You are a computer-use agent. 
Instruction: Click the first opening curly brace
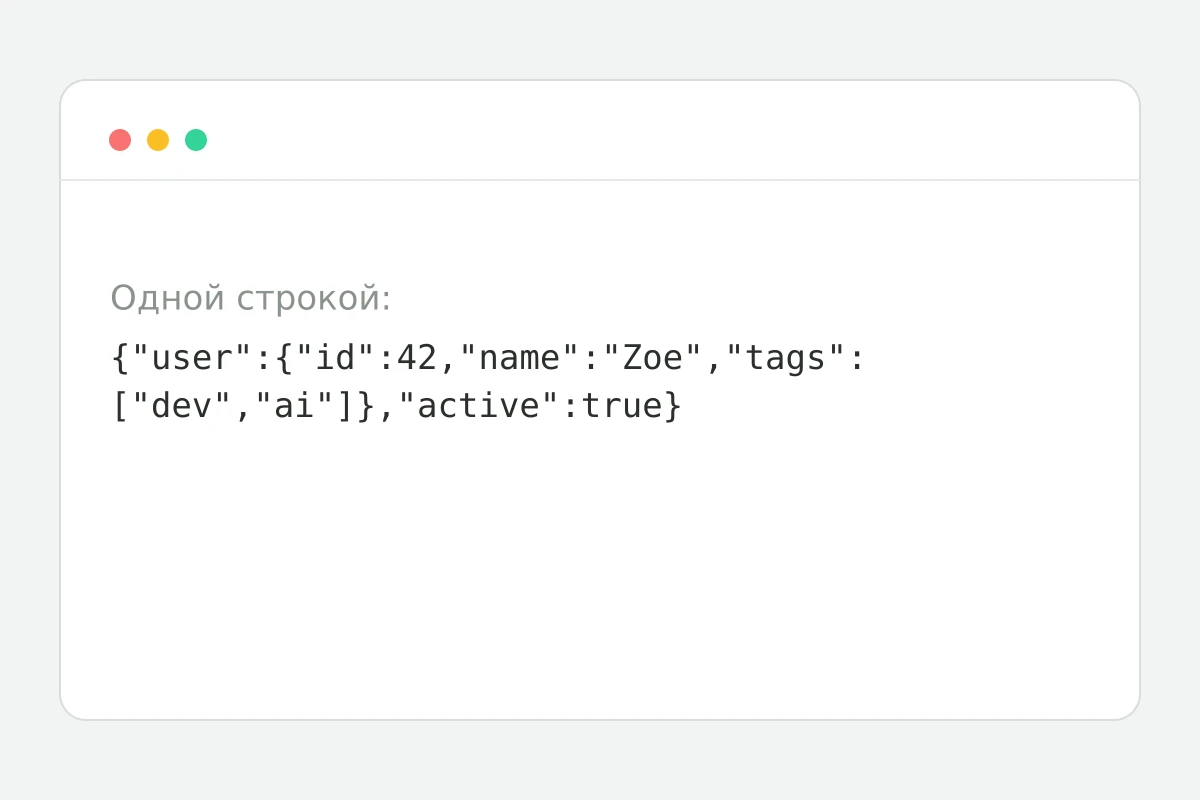pyautogui.click(x=120, y=358)
